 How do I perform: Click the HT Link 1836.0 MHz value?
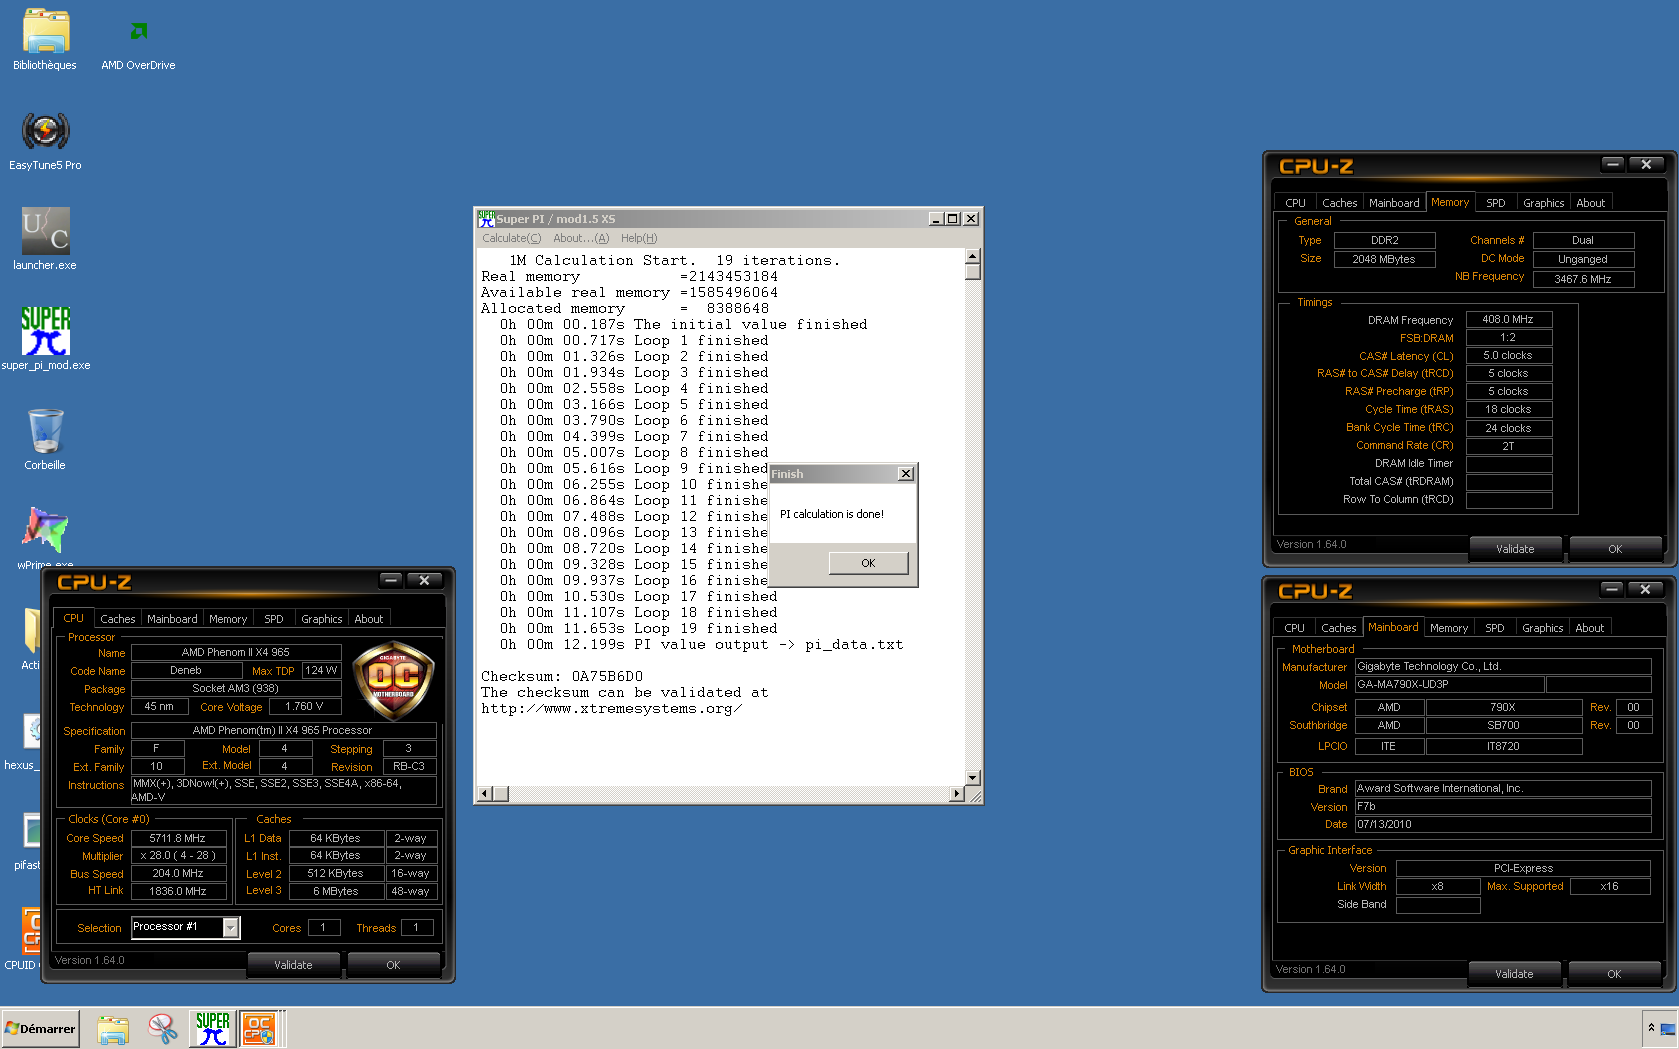pos(177,891)
